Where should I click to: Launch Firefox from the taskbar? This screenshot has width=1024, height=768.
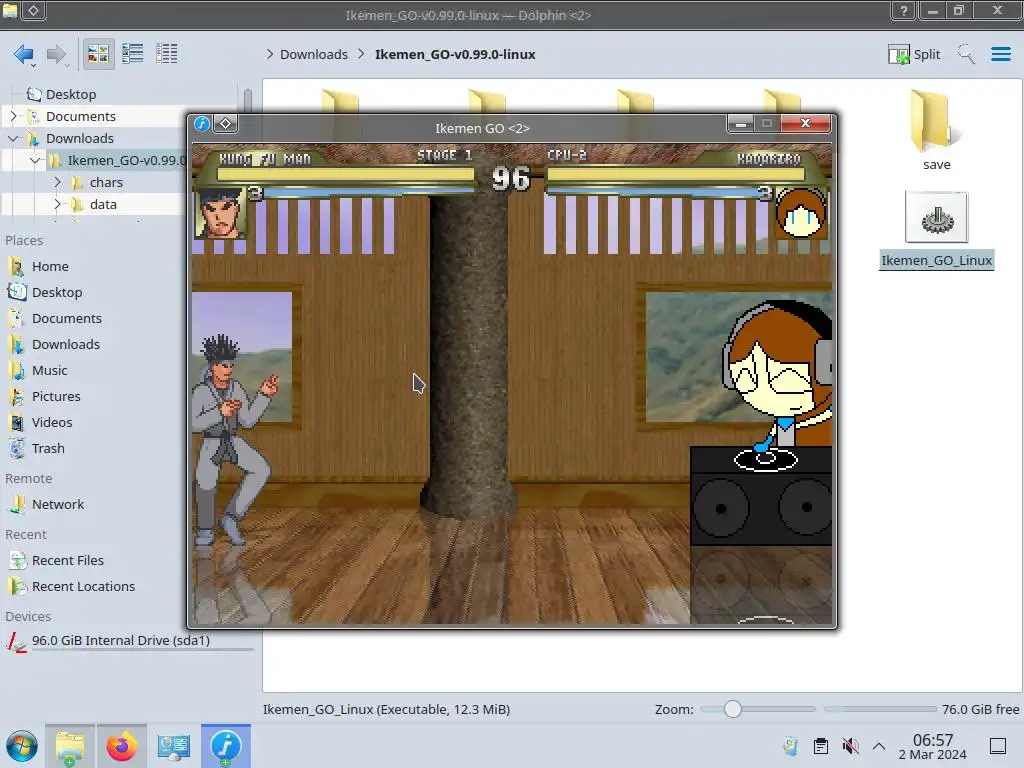(121, 746)
